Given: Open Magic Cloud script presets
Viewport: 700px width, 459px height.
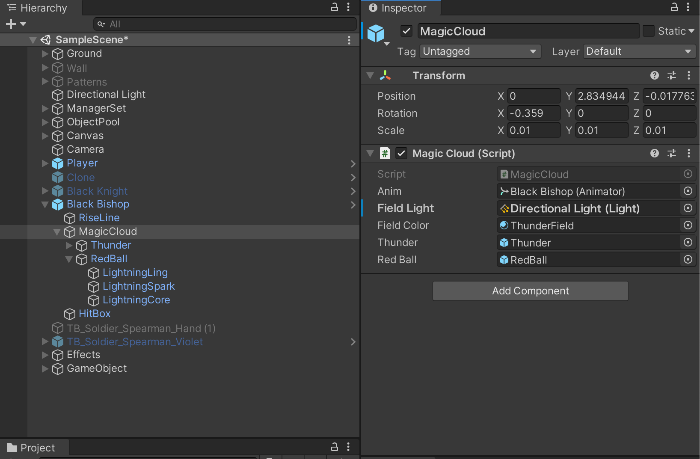Looking at the screenshot, I should point(671,154).
